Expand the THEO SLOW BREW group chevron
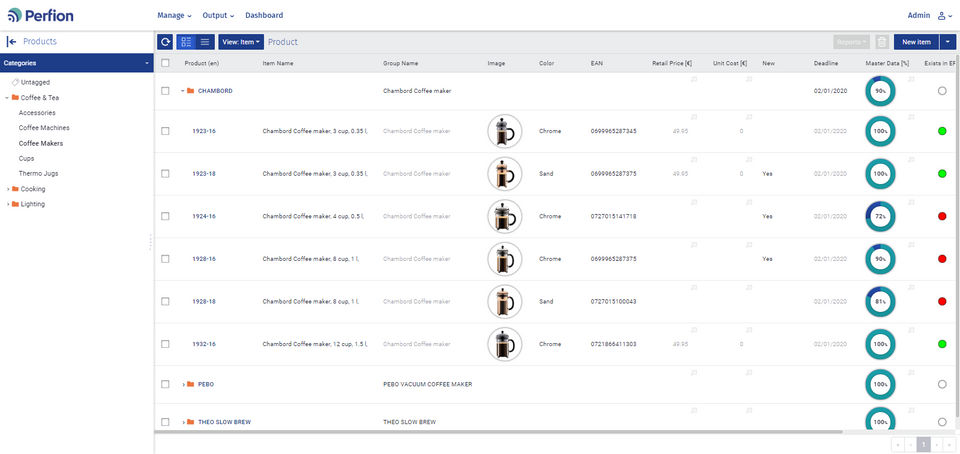960x454 pixels. pos(183,422)
